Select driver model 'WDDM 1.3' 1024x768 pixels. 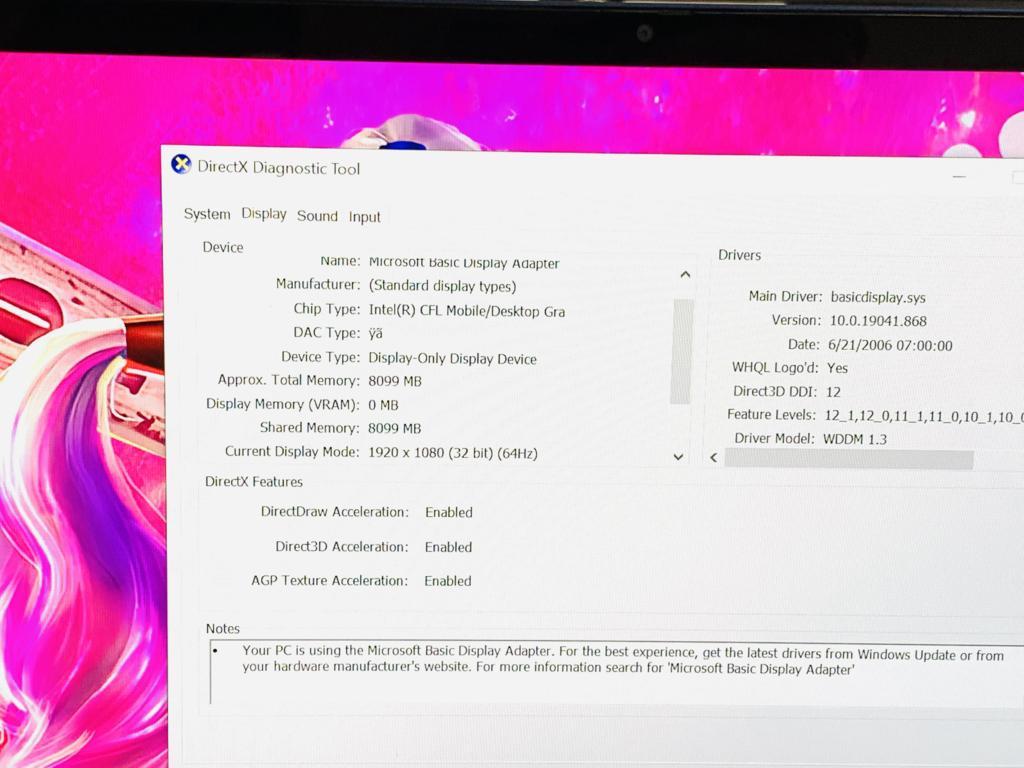(855, 439)
